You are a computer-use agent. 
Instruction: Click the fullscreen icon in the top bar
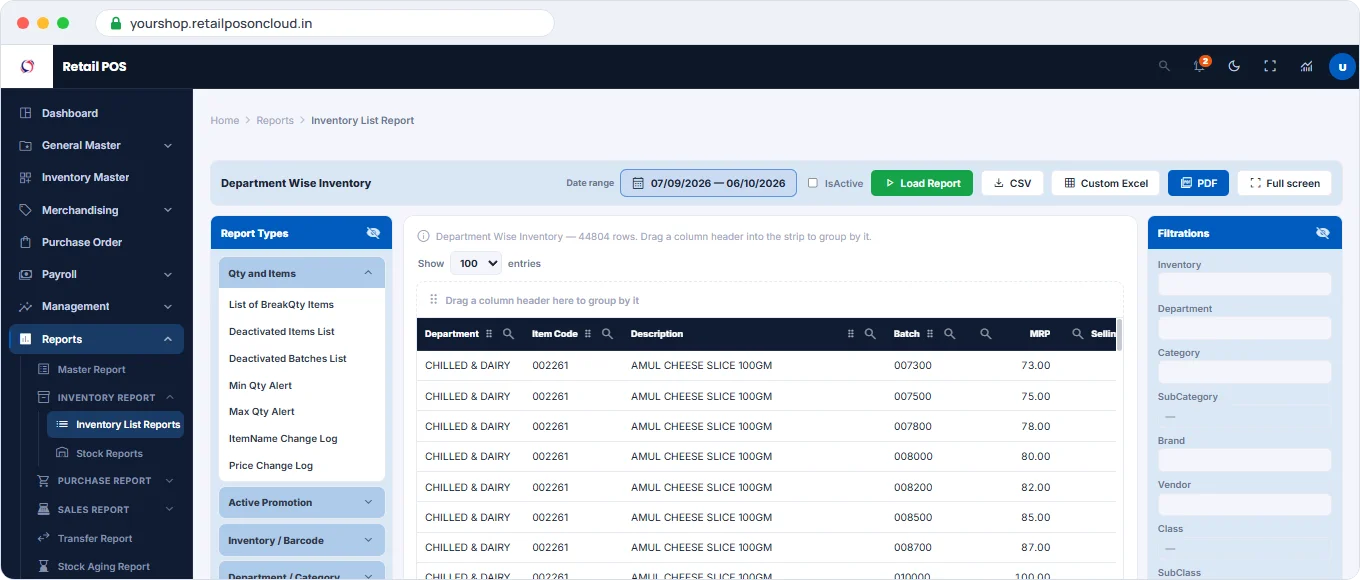[1270, 66]
